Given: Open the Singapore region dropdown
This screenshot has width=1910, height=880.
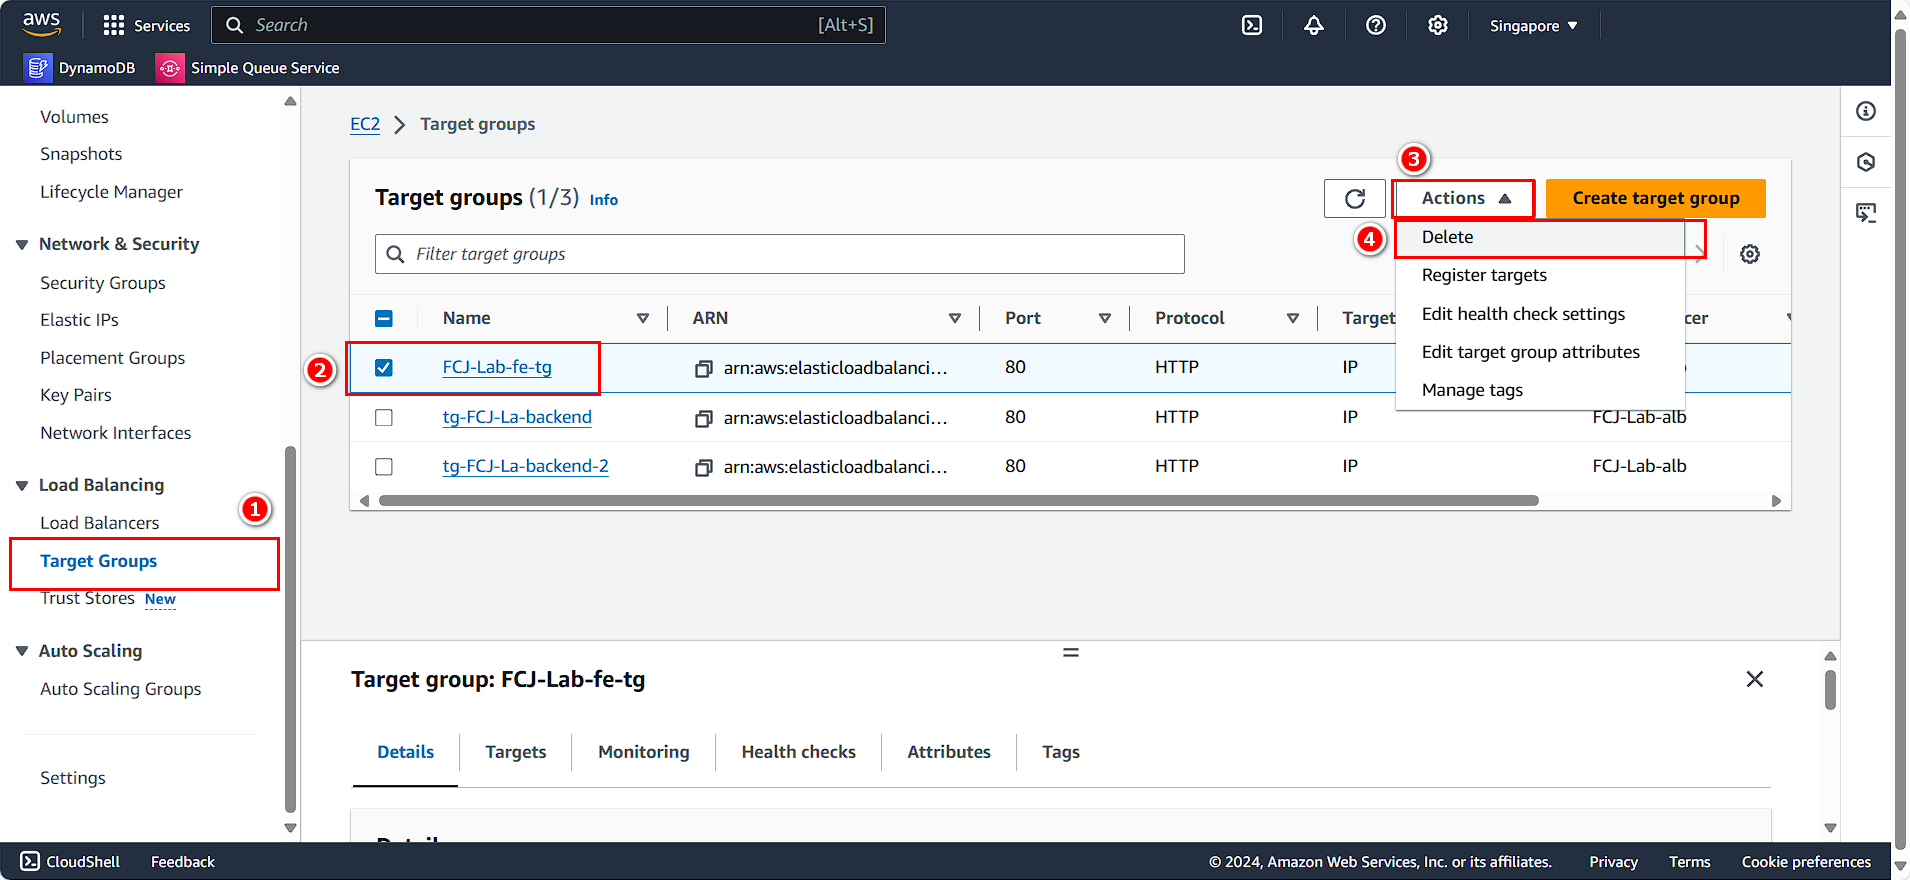Looking at the screenshot, I should [1533, 26].
